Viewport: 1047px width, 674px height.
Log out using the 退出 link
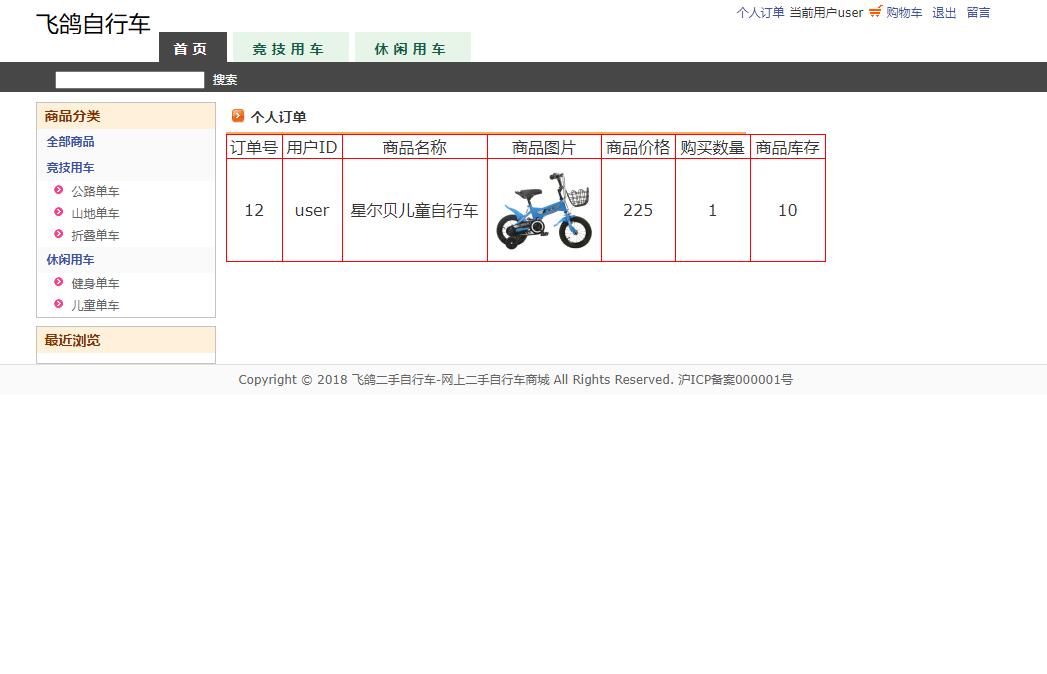[x=944, y=13]
